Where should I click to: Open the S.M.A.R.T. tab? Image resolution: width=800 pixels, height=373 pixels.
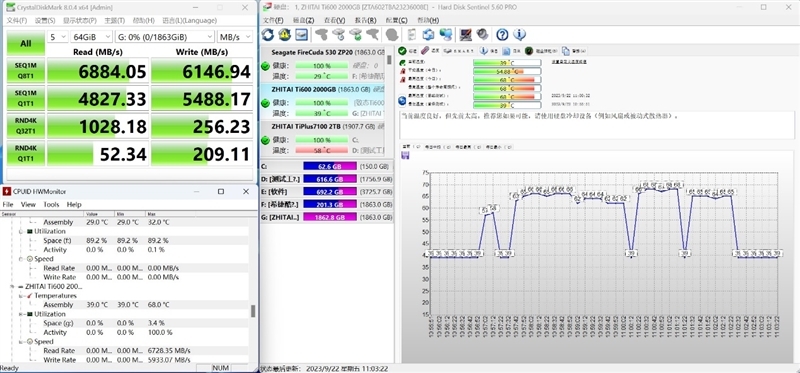[x=459, y=51]
